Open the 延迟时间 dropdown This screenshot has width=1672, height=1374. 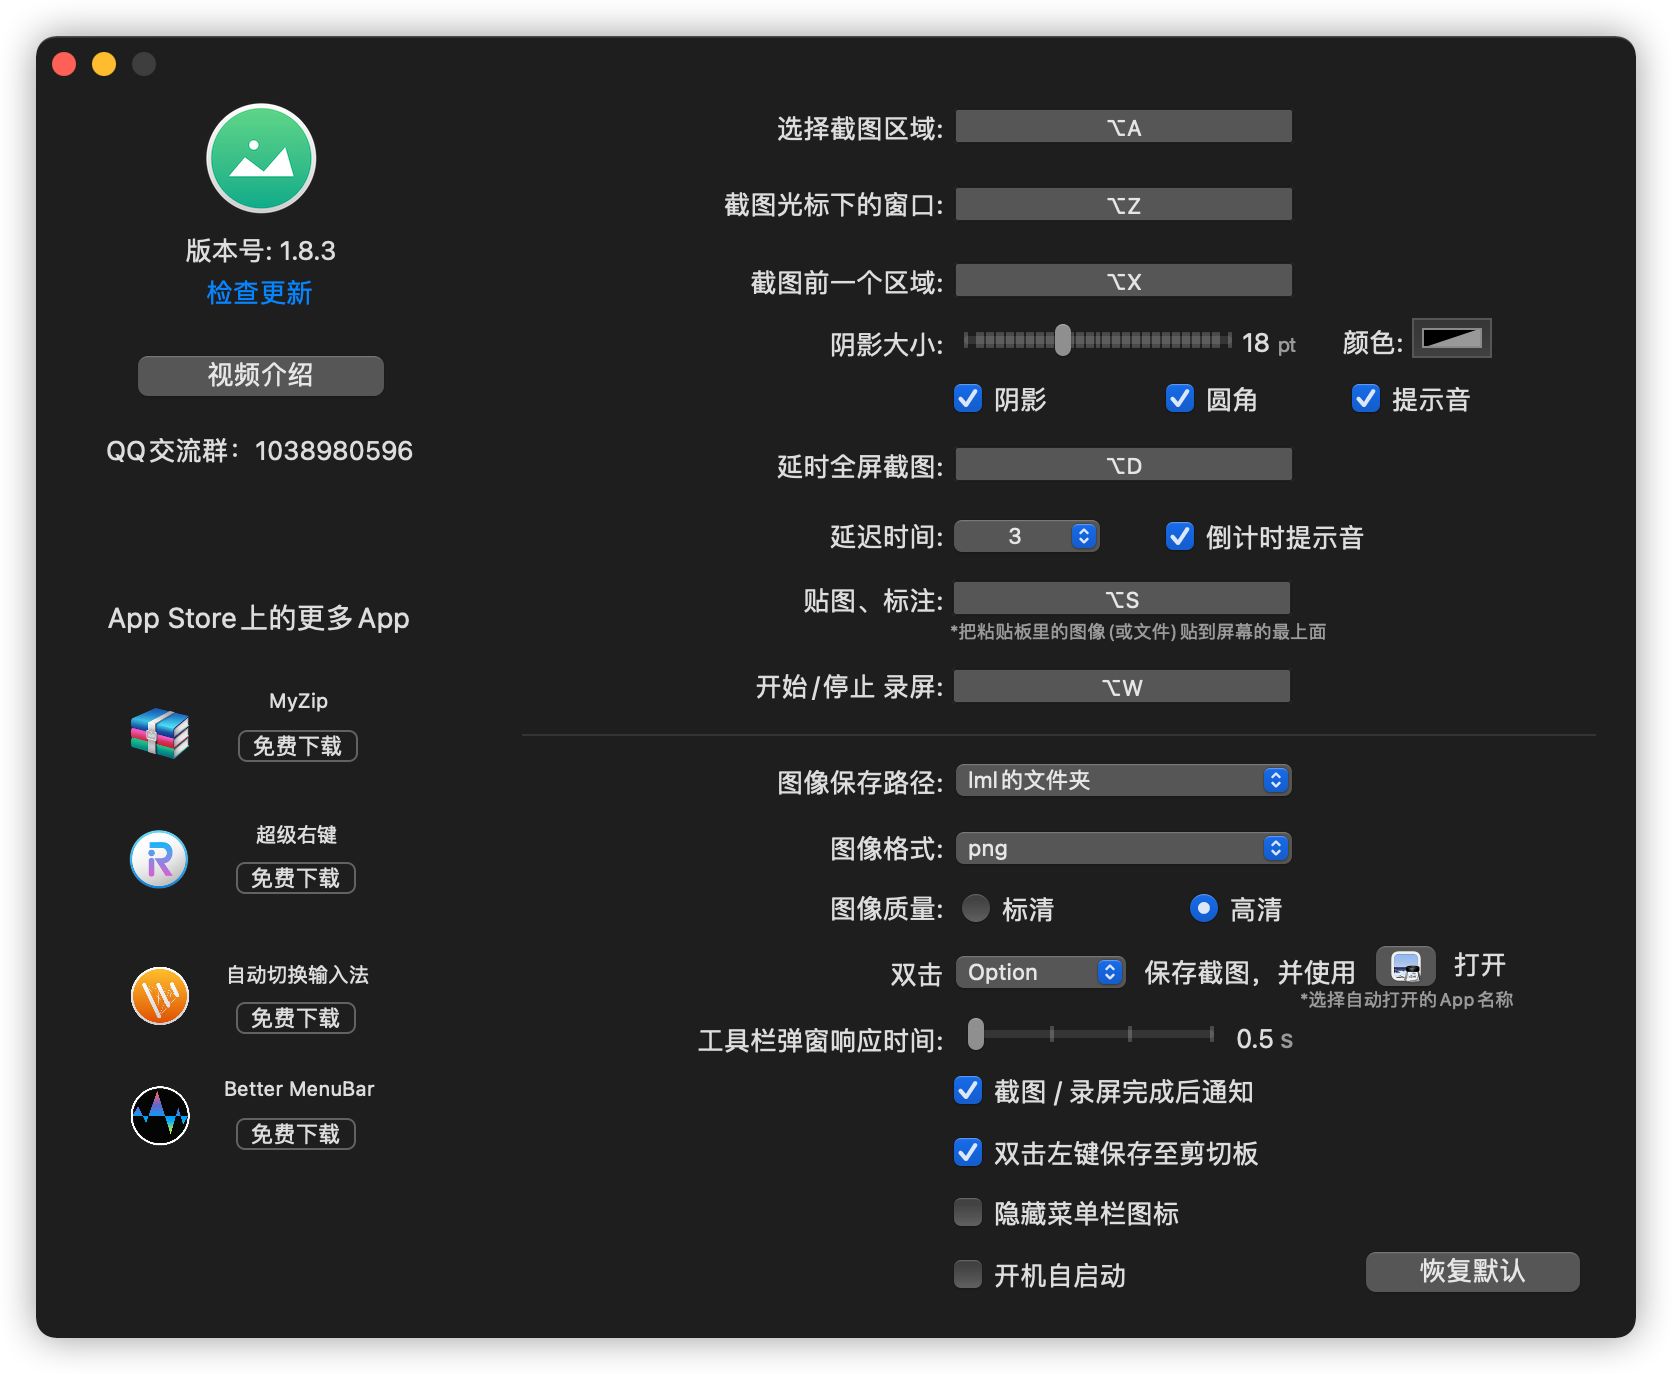pyautogui.click(x=1027, y=536)
